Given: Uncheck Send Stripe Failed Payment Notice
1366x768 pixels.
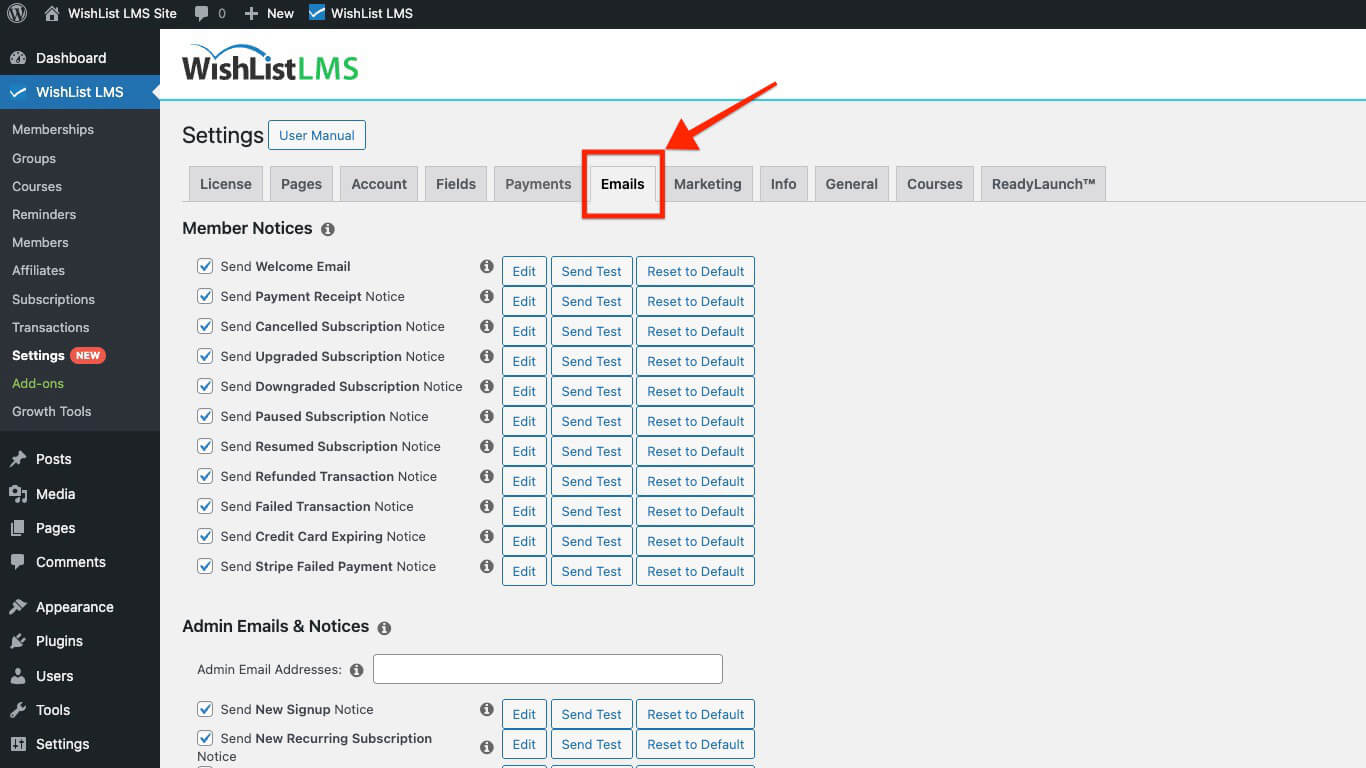Looking at the screenshot, I should click(205, 566).
